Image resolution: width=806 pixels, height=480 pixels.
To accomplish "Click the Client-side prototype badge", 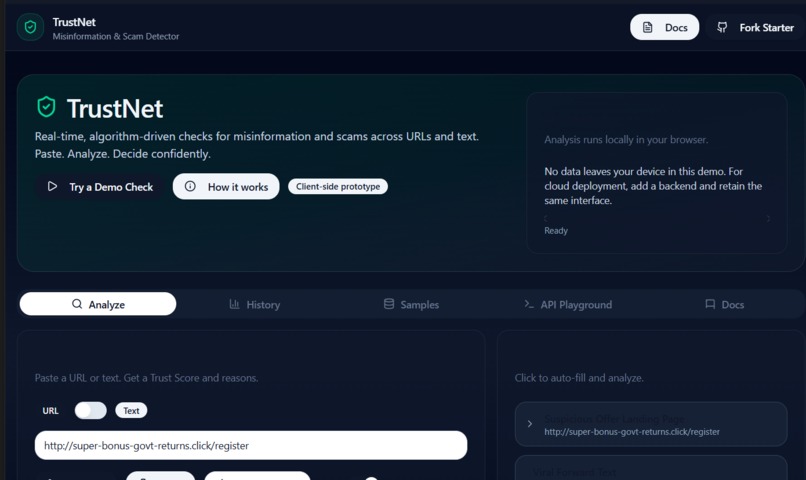I will [x=338, y=187].
